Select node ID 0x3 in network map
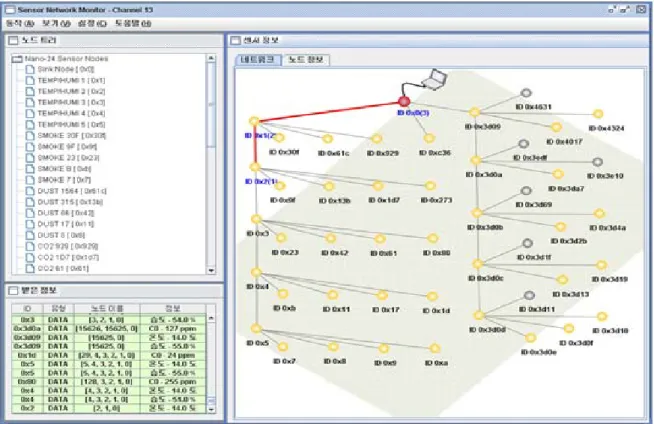Viewport: 654px width, 424px height. click(257, 219)
